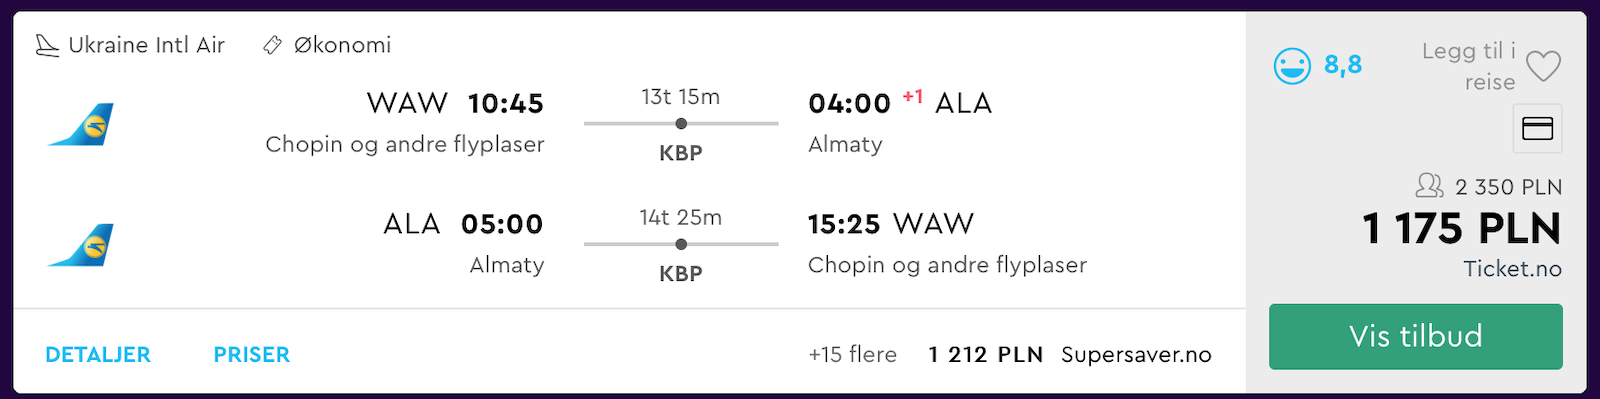Open the DETALJER tab

tap(98, 354)
